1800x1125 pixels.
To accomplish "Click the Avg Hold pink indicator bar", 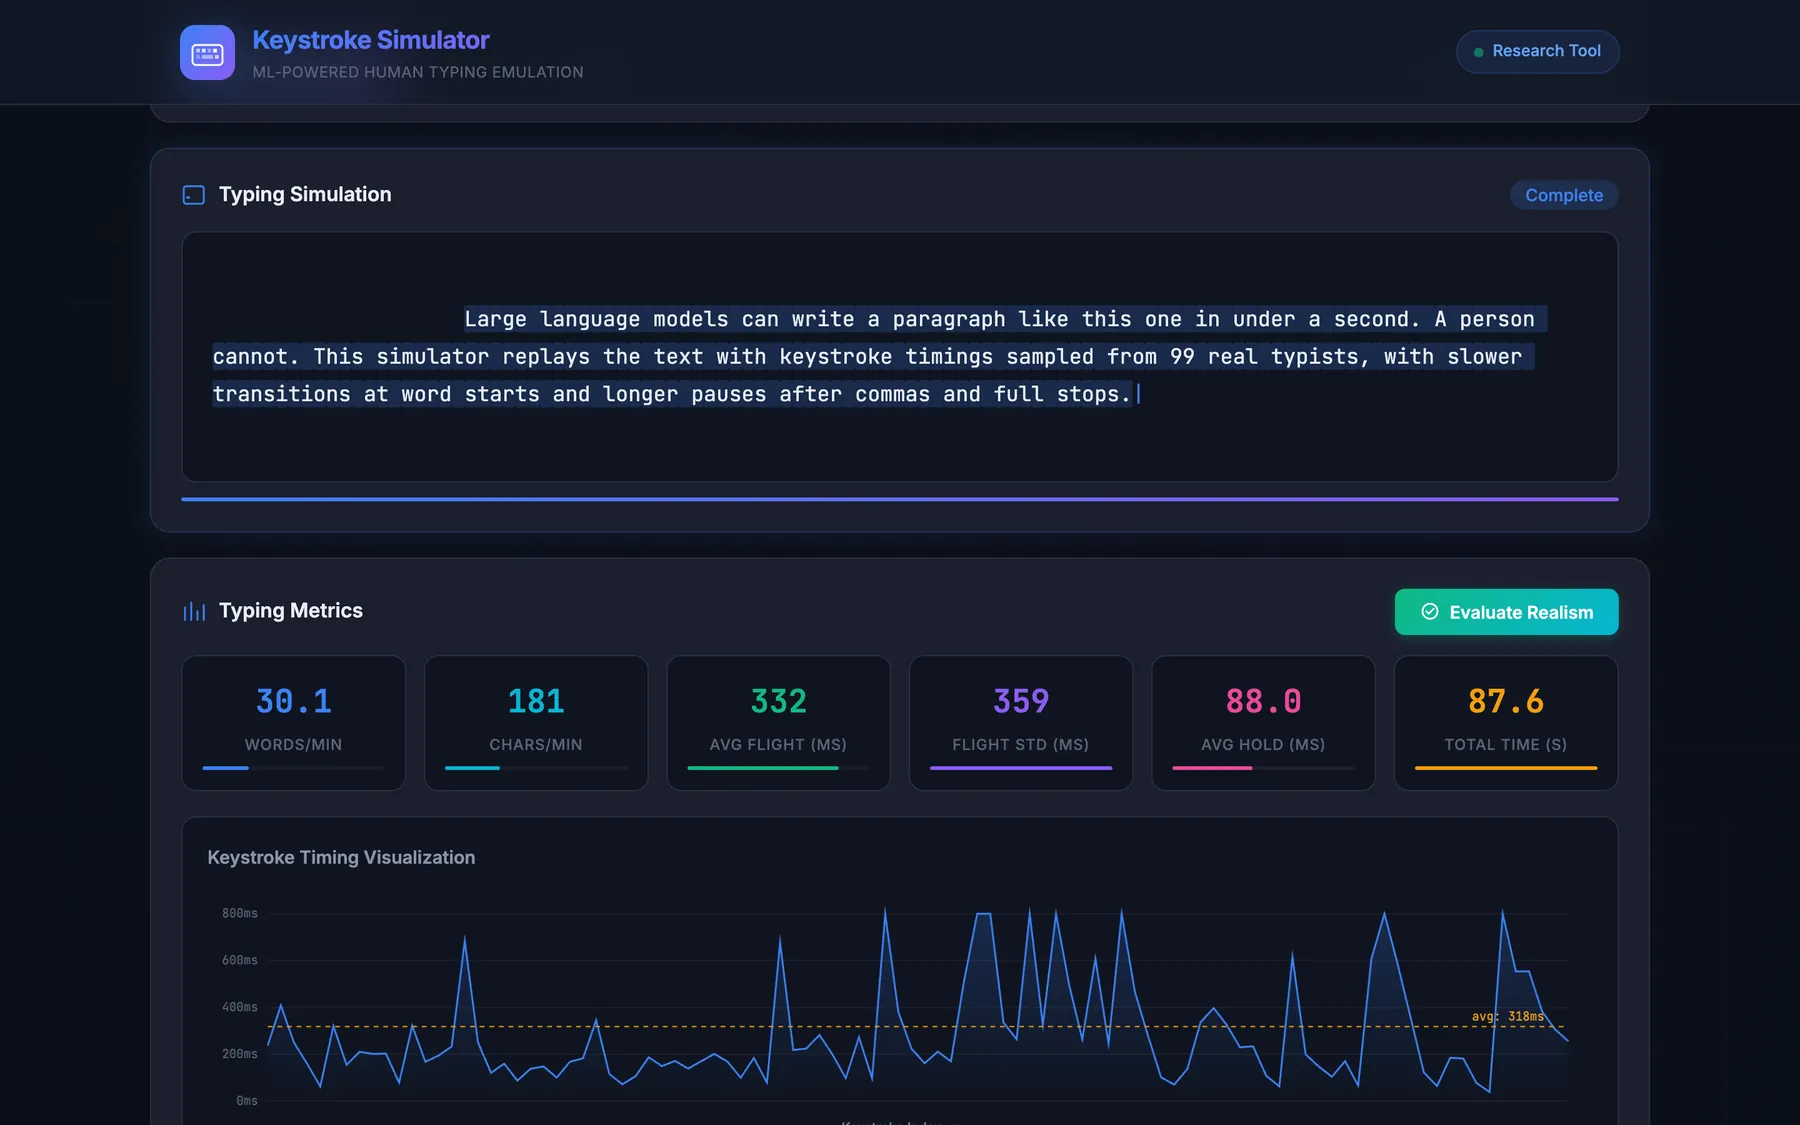I will click(1212, 768).
